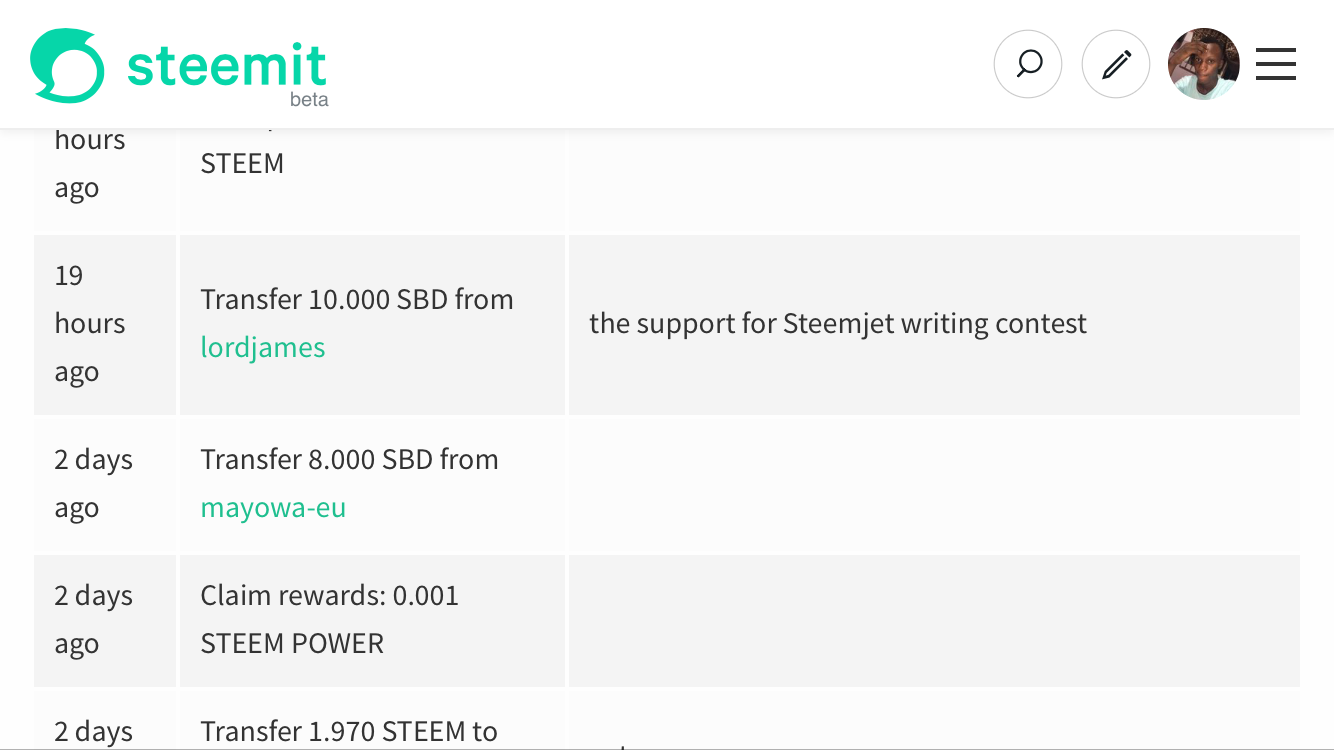Click the steemit wordmark text
This screenshot has width=1334, height=750.
tap(227, 65)
